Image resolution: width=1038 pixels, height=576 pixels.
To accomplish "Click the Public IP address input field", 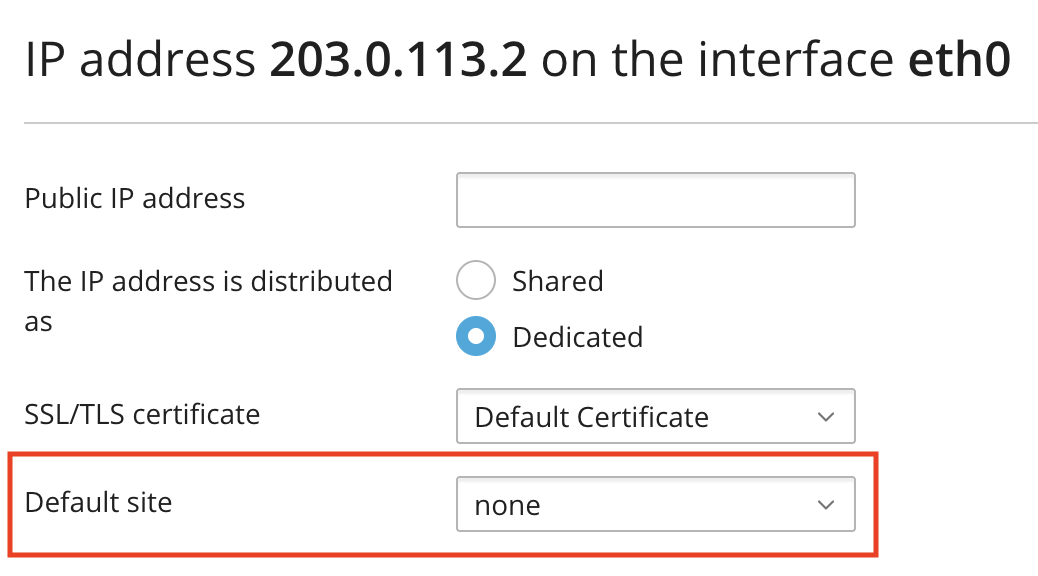I will [x=655, y=200].
